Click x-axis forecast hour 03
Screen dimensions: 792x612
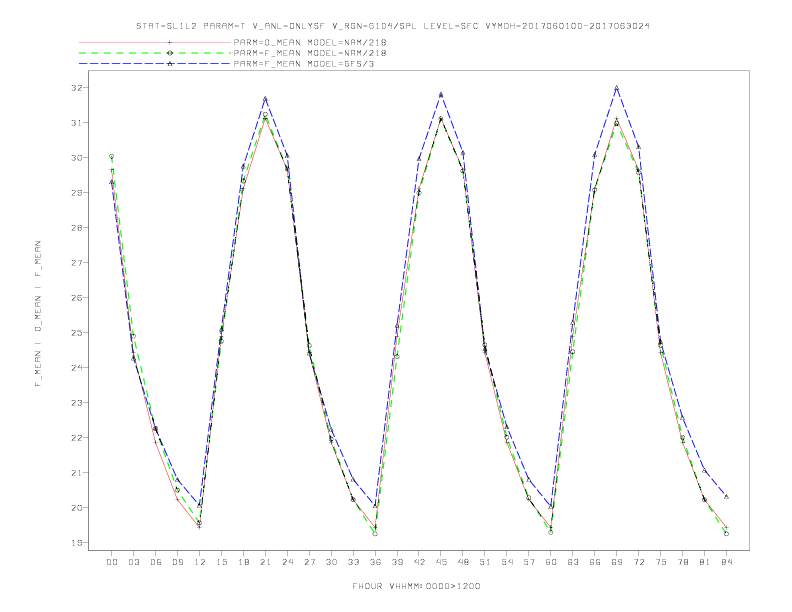click(x=133, y=562)
